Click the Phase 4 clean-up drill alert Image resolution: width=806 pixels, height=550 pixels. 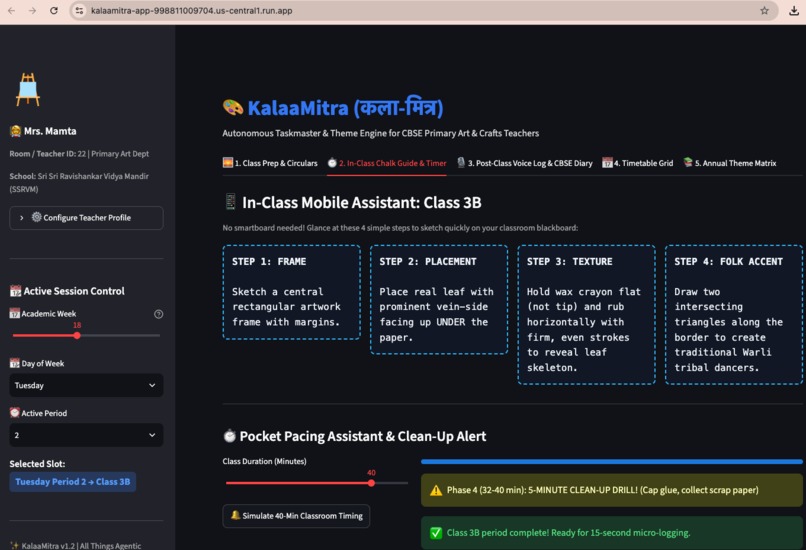pos(612,490)
